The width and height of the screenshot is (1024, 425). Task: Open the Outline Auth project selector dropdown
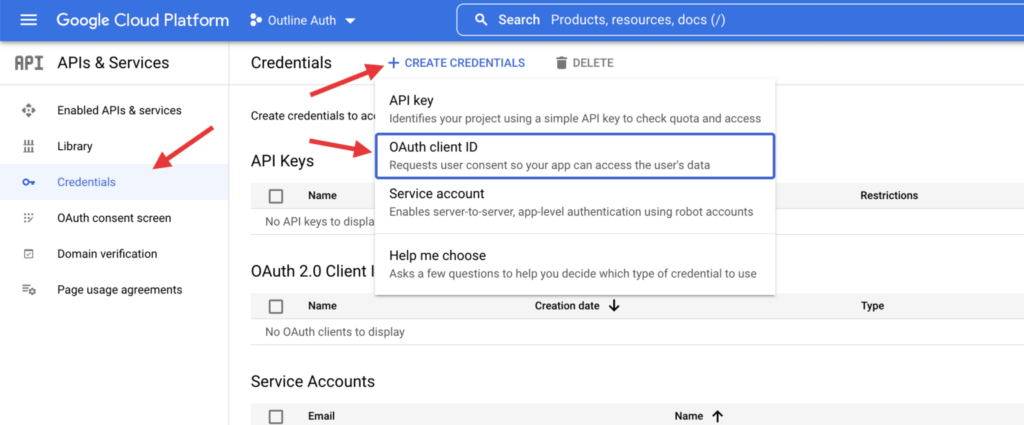click(303, 20)
